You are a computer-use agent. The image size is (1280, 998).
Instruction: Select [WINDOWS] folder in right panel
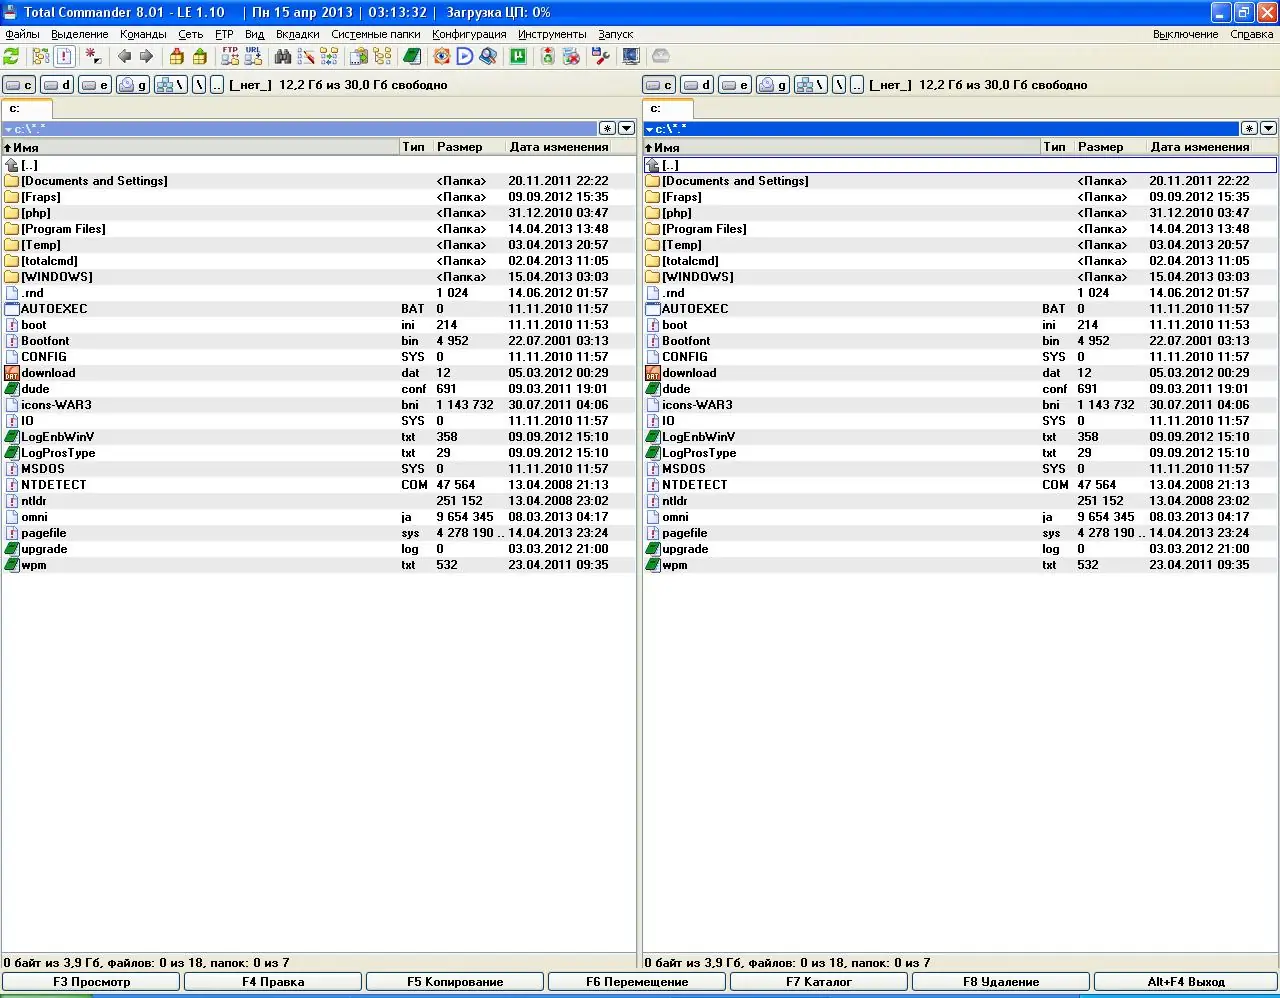click(x=960, y=277)
